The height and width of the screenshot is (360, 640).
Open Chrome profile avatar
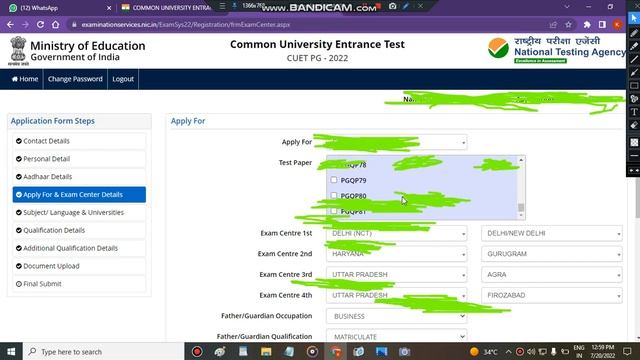point(617,24)
